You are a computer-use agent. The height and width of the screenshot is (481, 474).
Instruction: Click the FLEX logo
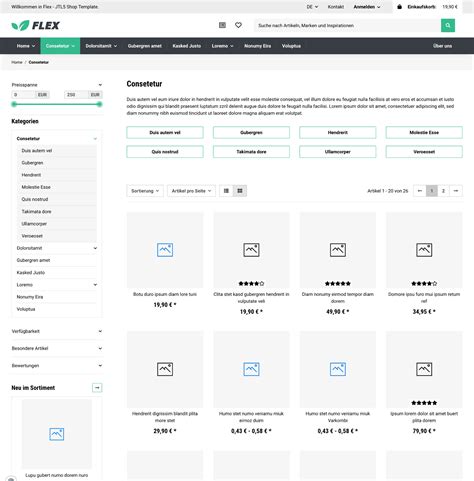point(35,25)
